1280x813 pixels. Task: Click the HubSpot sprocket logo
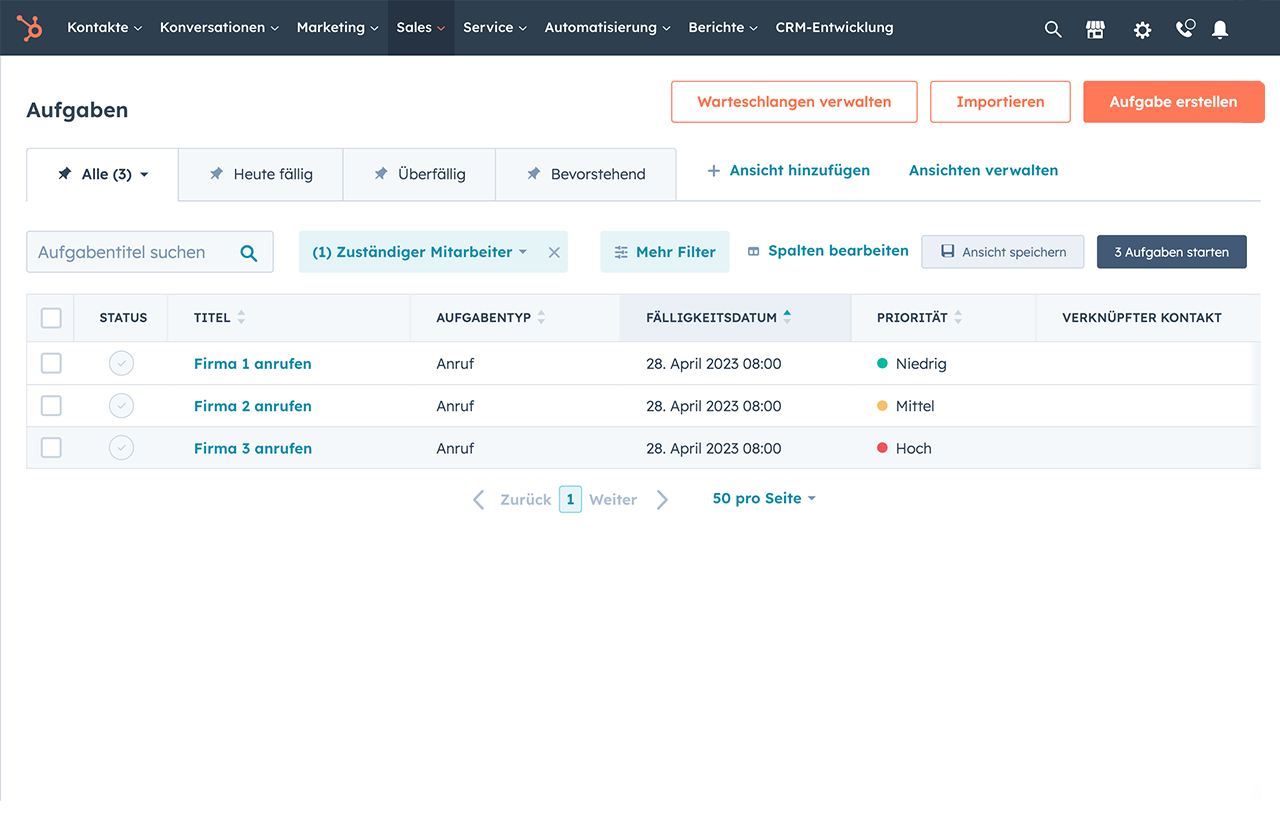tap(30, 28)
